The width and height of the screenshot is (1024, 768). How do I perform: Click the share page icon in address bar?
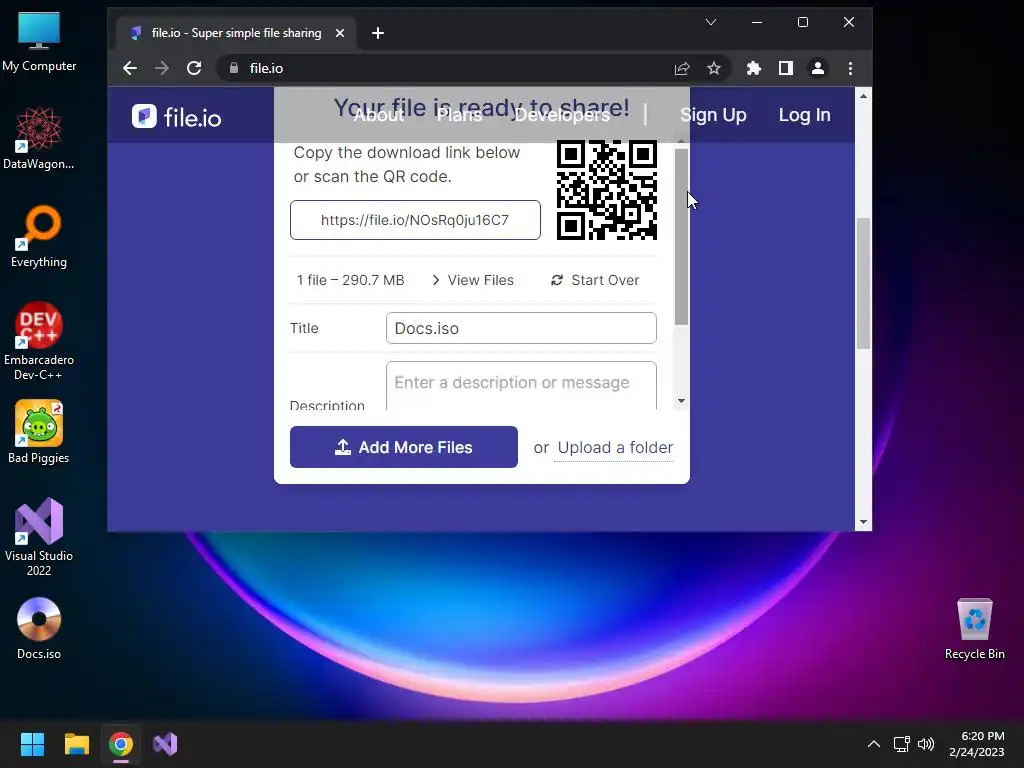[x=682, y=68]
